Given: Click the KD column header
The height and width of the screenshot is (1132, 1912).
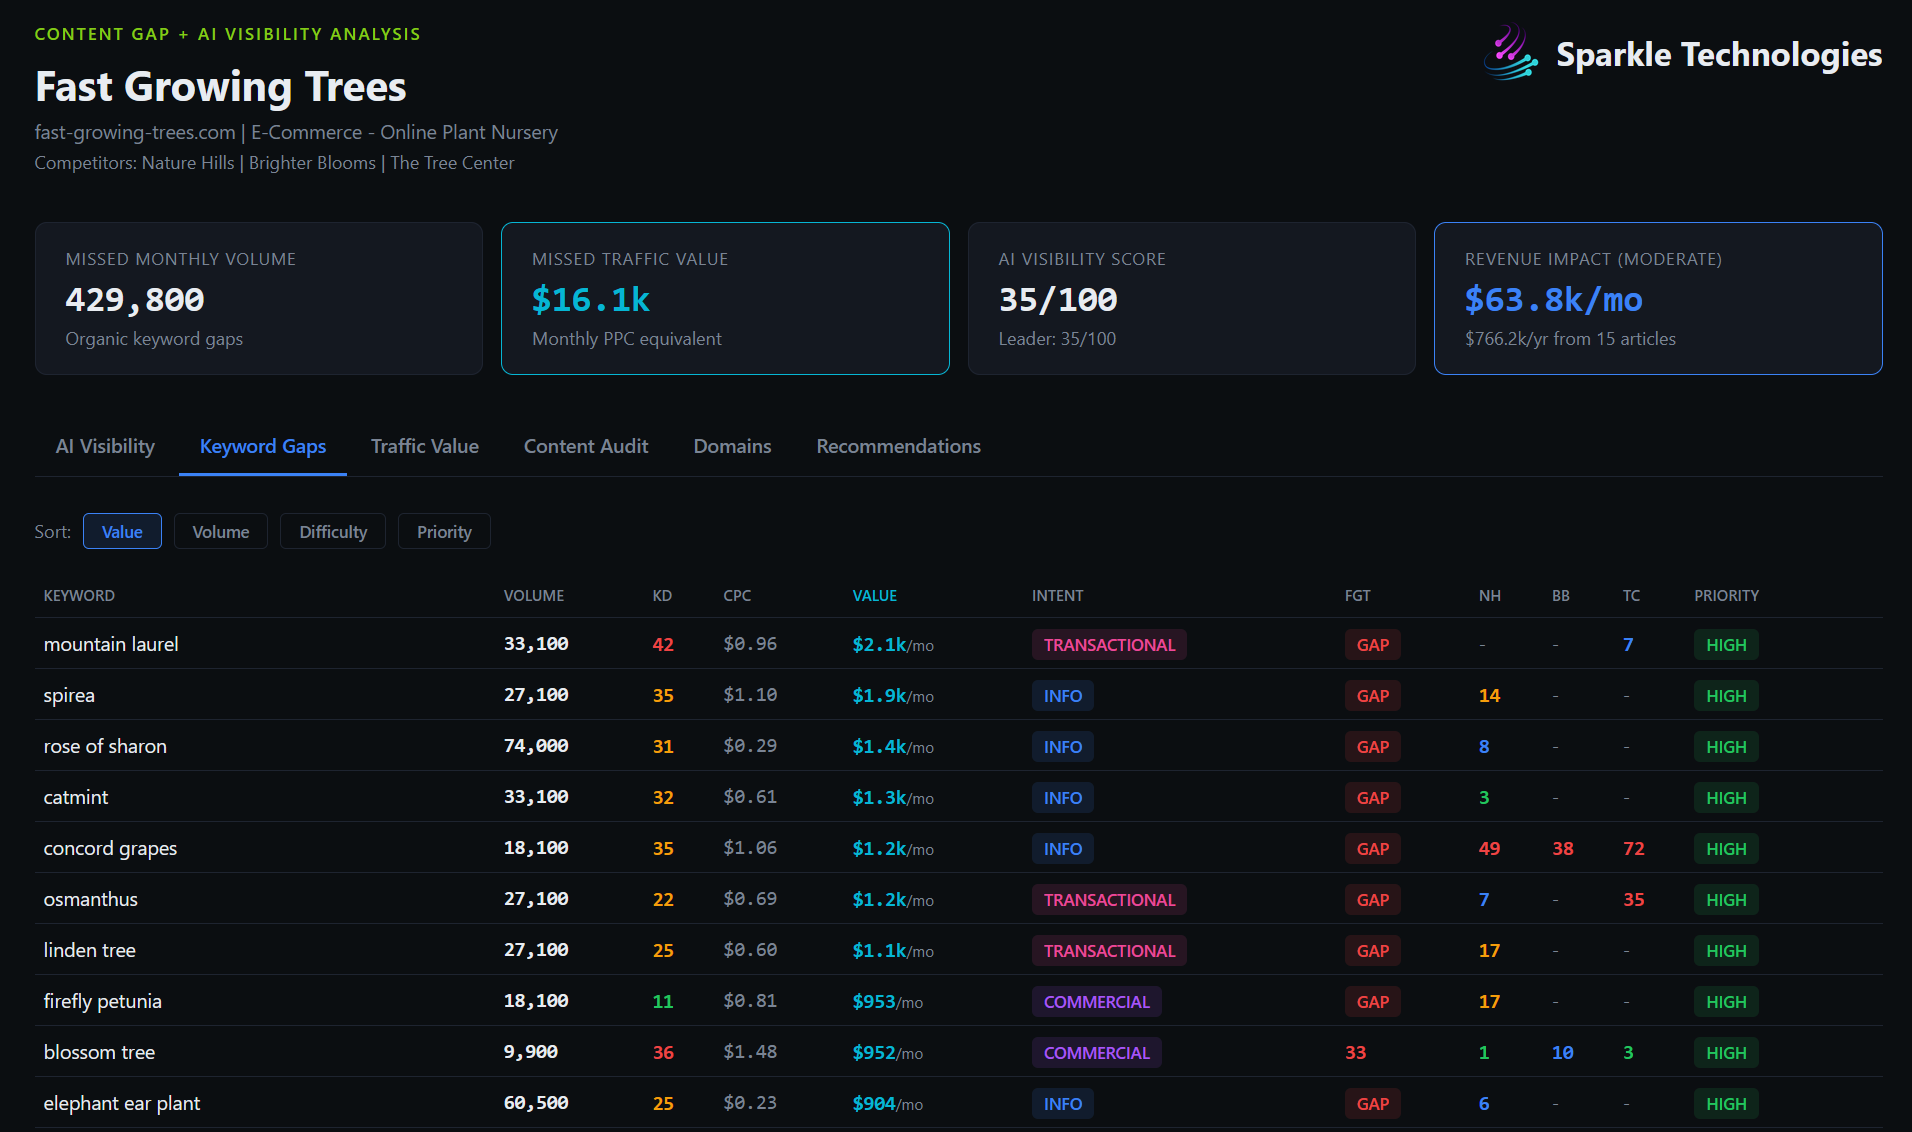Looking at the screenshot, I should pyautogui.click(x=662, y=595).
